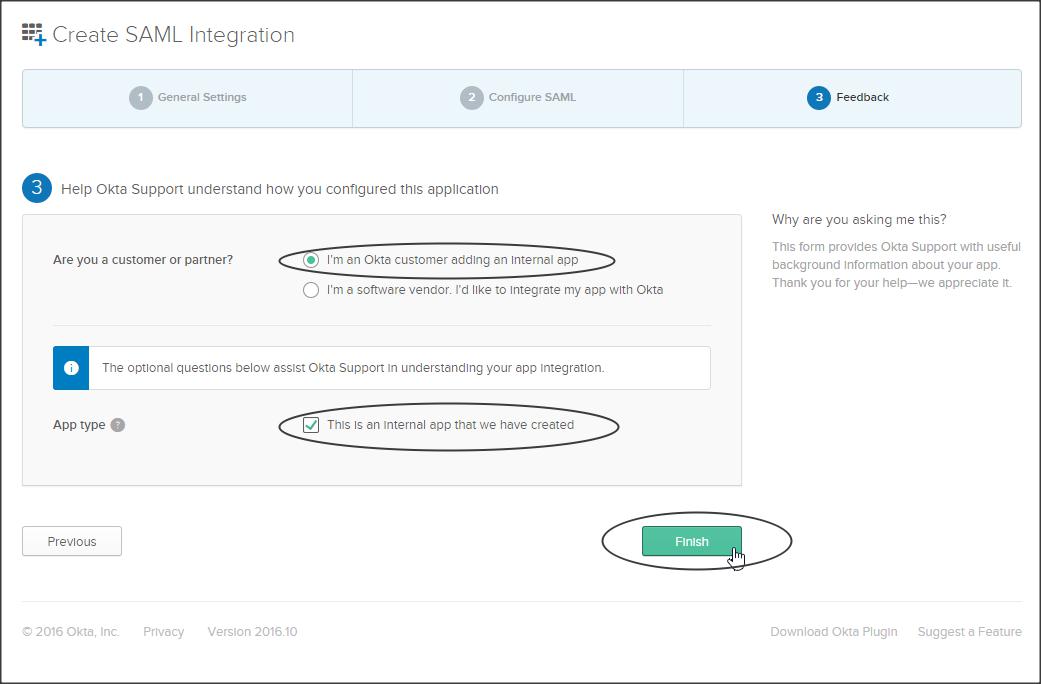Toggle the internal app checkbox
The width and height of the screenshot is (1041, 684).
(x=311, y=425)
